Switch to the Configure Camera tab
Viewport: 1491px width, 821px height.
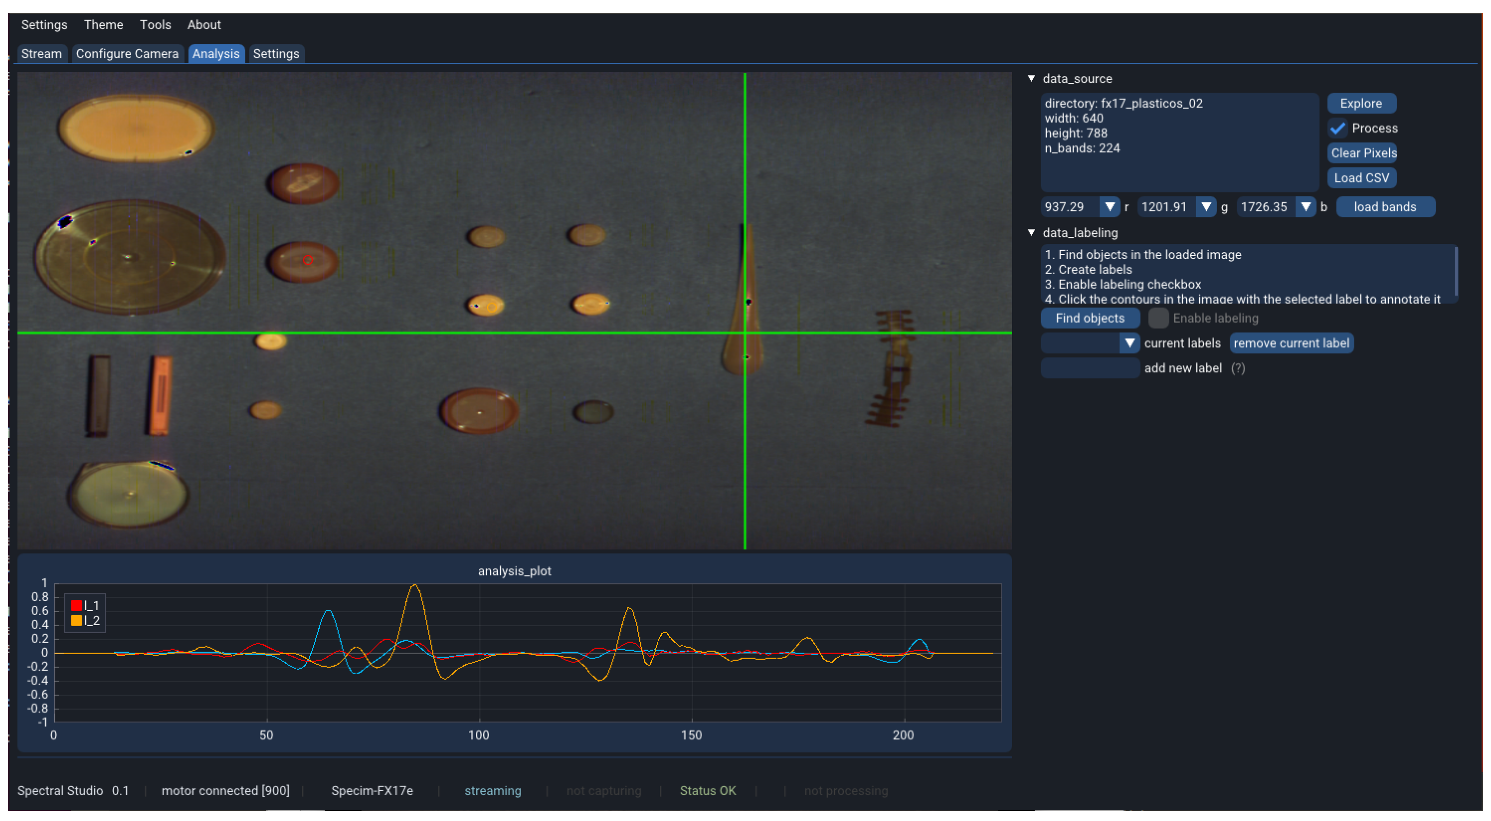click(127, 54)
